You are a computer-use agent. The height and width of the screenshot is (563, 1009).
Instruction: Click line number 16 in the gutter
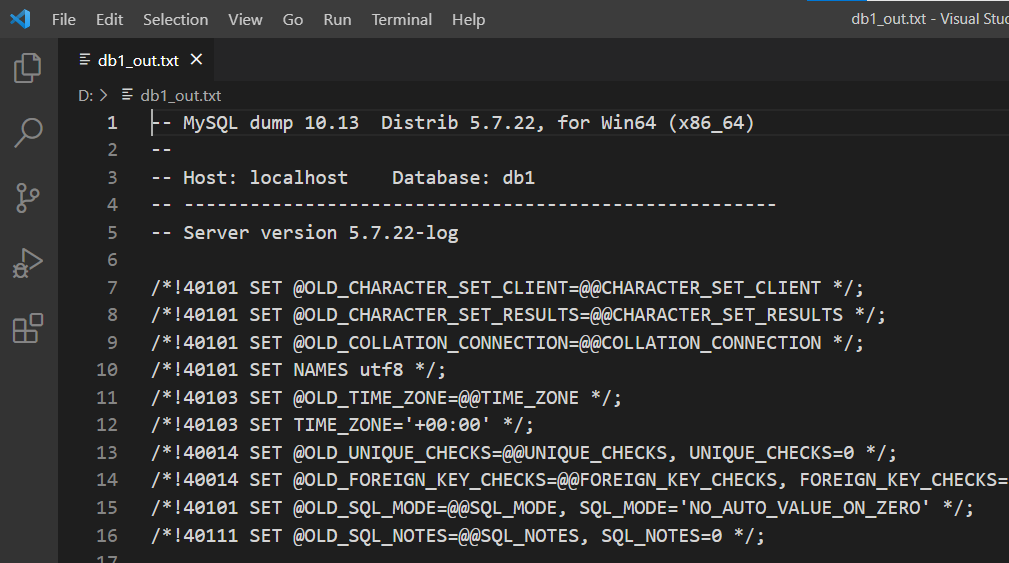point(107,535)
